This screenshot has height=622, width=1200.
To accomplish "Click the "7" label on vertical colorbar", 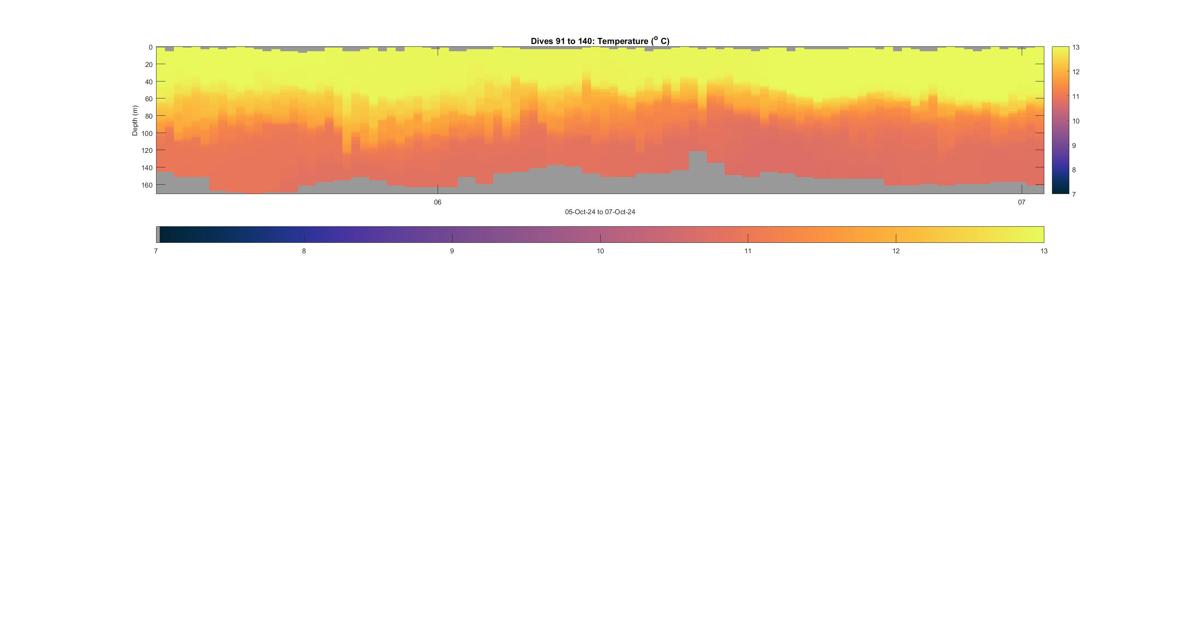I will [1075, 194].
